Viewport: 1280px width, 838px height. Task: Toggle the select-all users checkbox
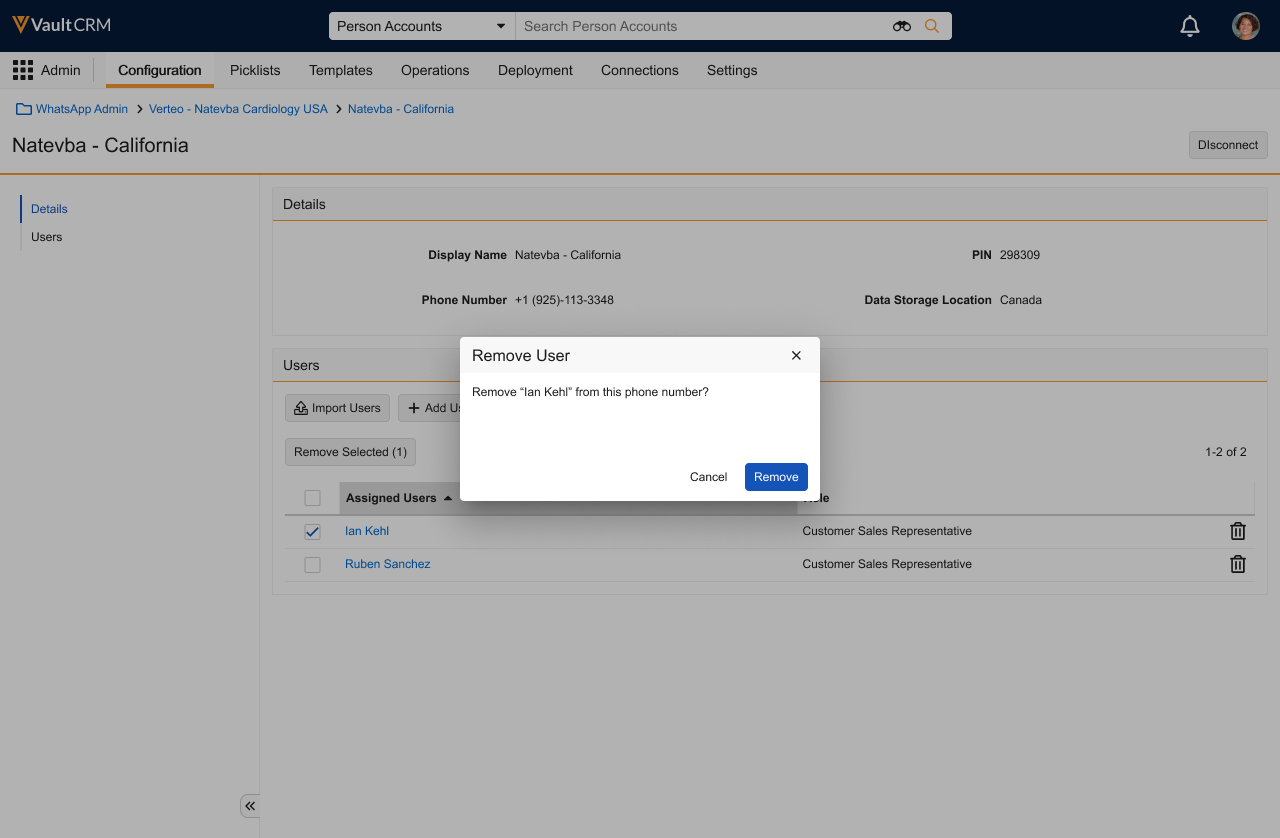(313, 498)
